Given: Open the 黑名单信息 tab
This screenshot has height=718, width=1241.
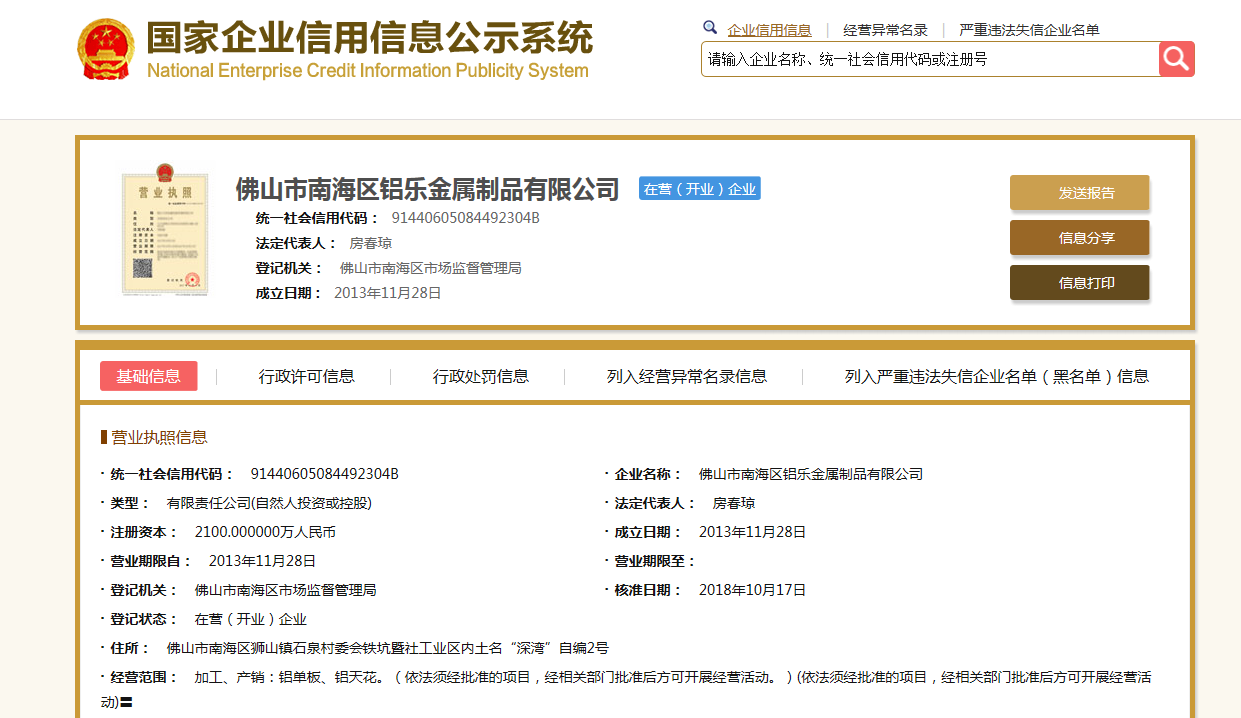Looking at the screenshot, I should 995,375.
